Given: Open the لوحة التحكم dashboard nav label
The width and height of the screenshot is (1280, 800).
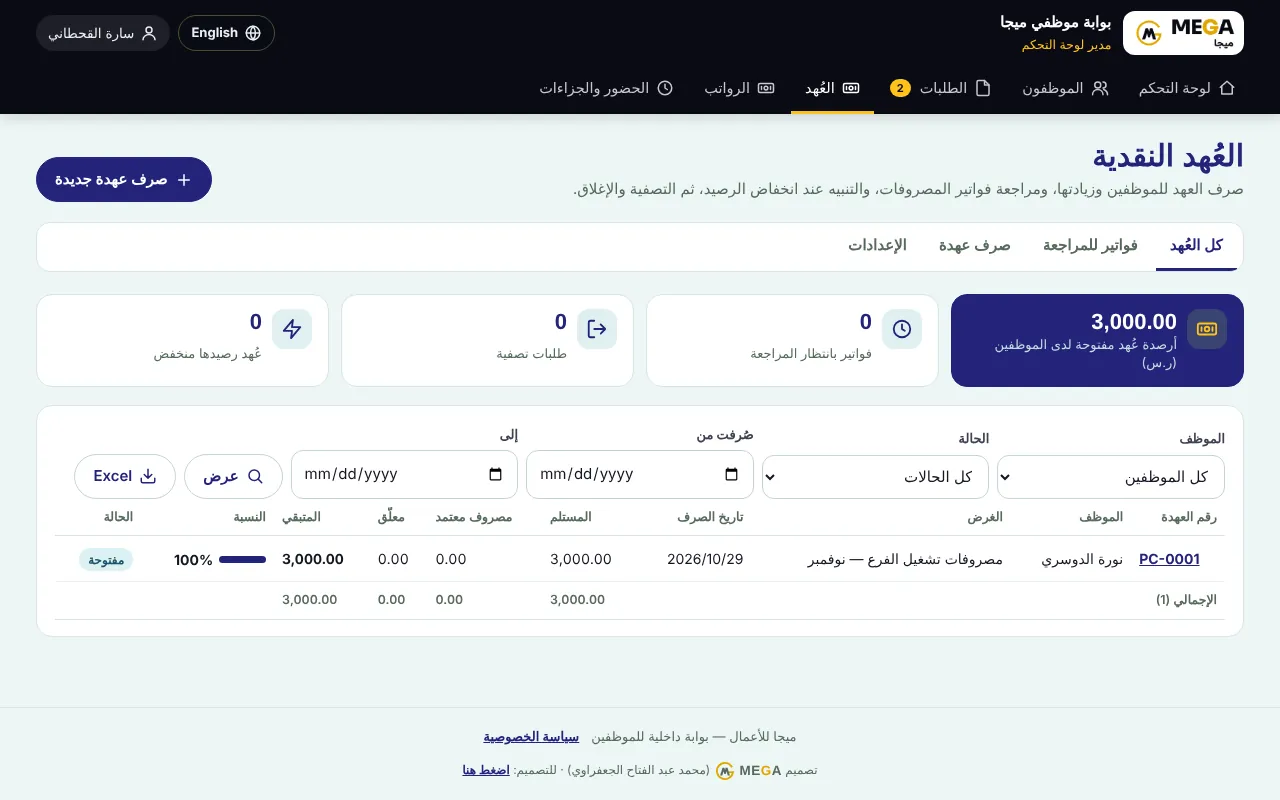Looking at the screenshot, I should tap(1175, 88).
